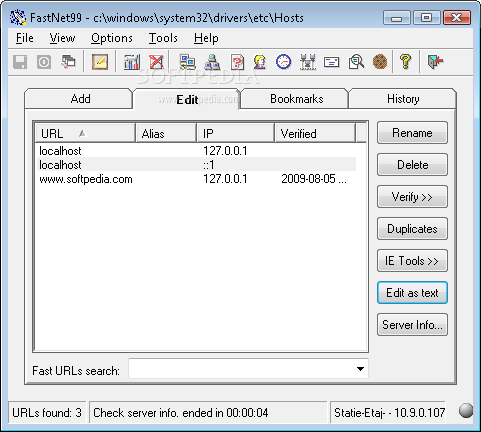Click the 2009-08-05 verified date cell

(x=314, y=179)
